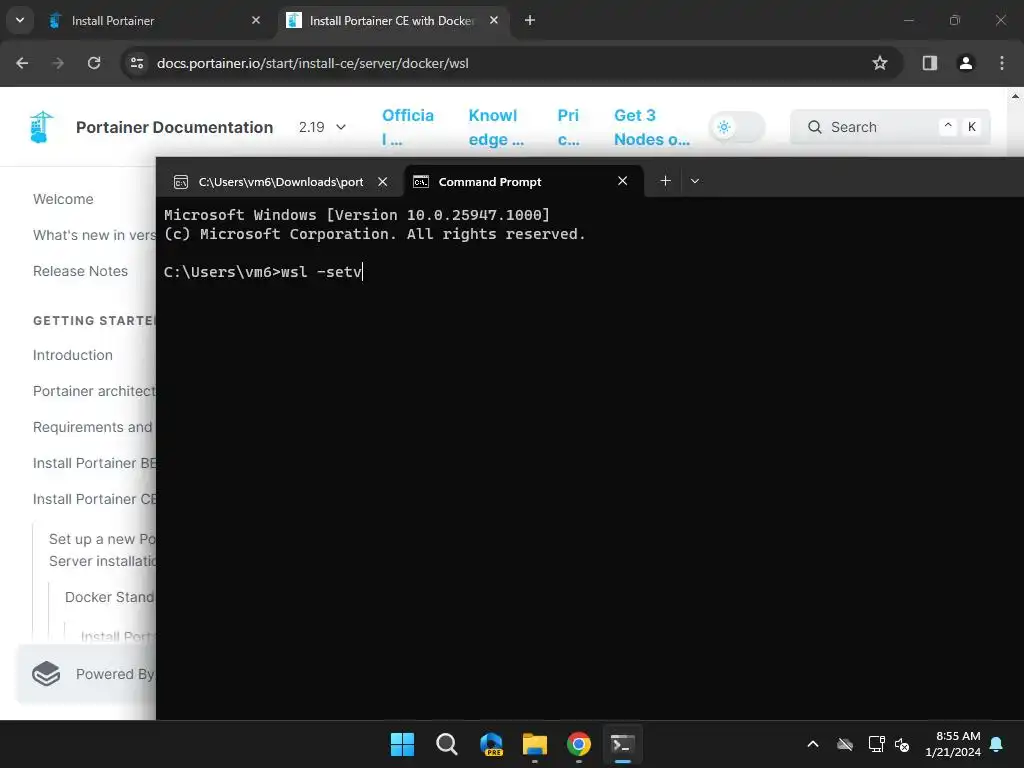Viewport: 1024px width, 768px height.
Task: Click the docs Search field
Action: 890,127
